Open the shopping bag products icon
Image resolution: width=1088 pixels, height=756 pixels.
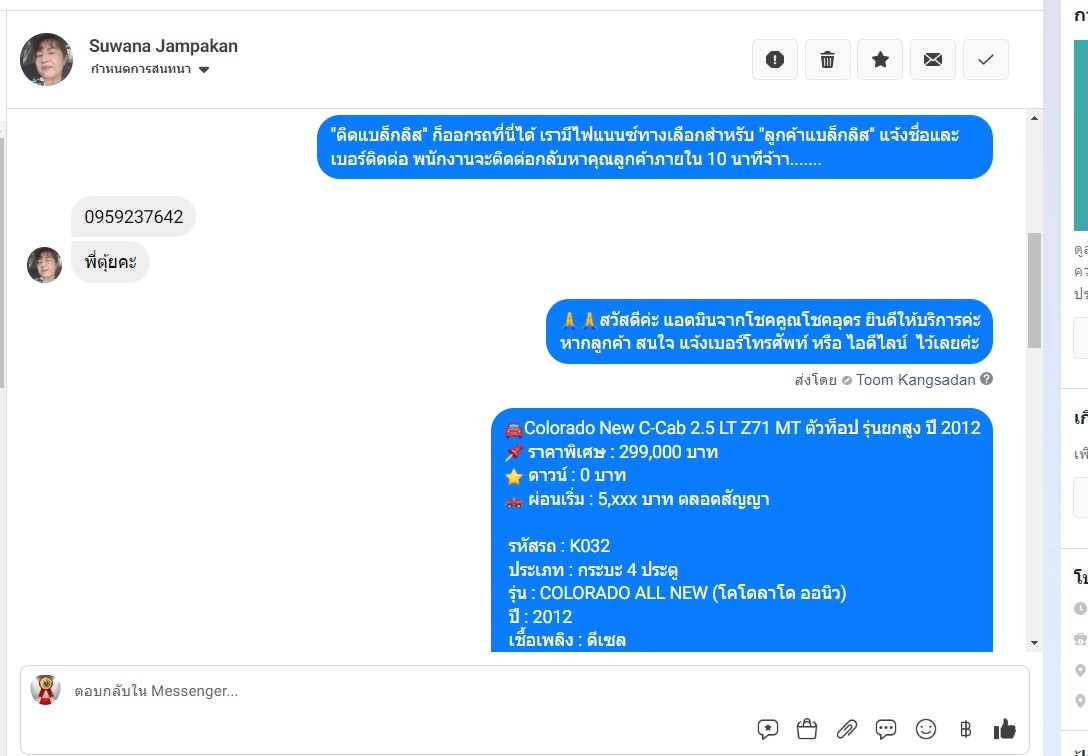(806, 729)
